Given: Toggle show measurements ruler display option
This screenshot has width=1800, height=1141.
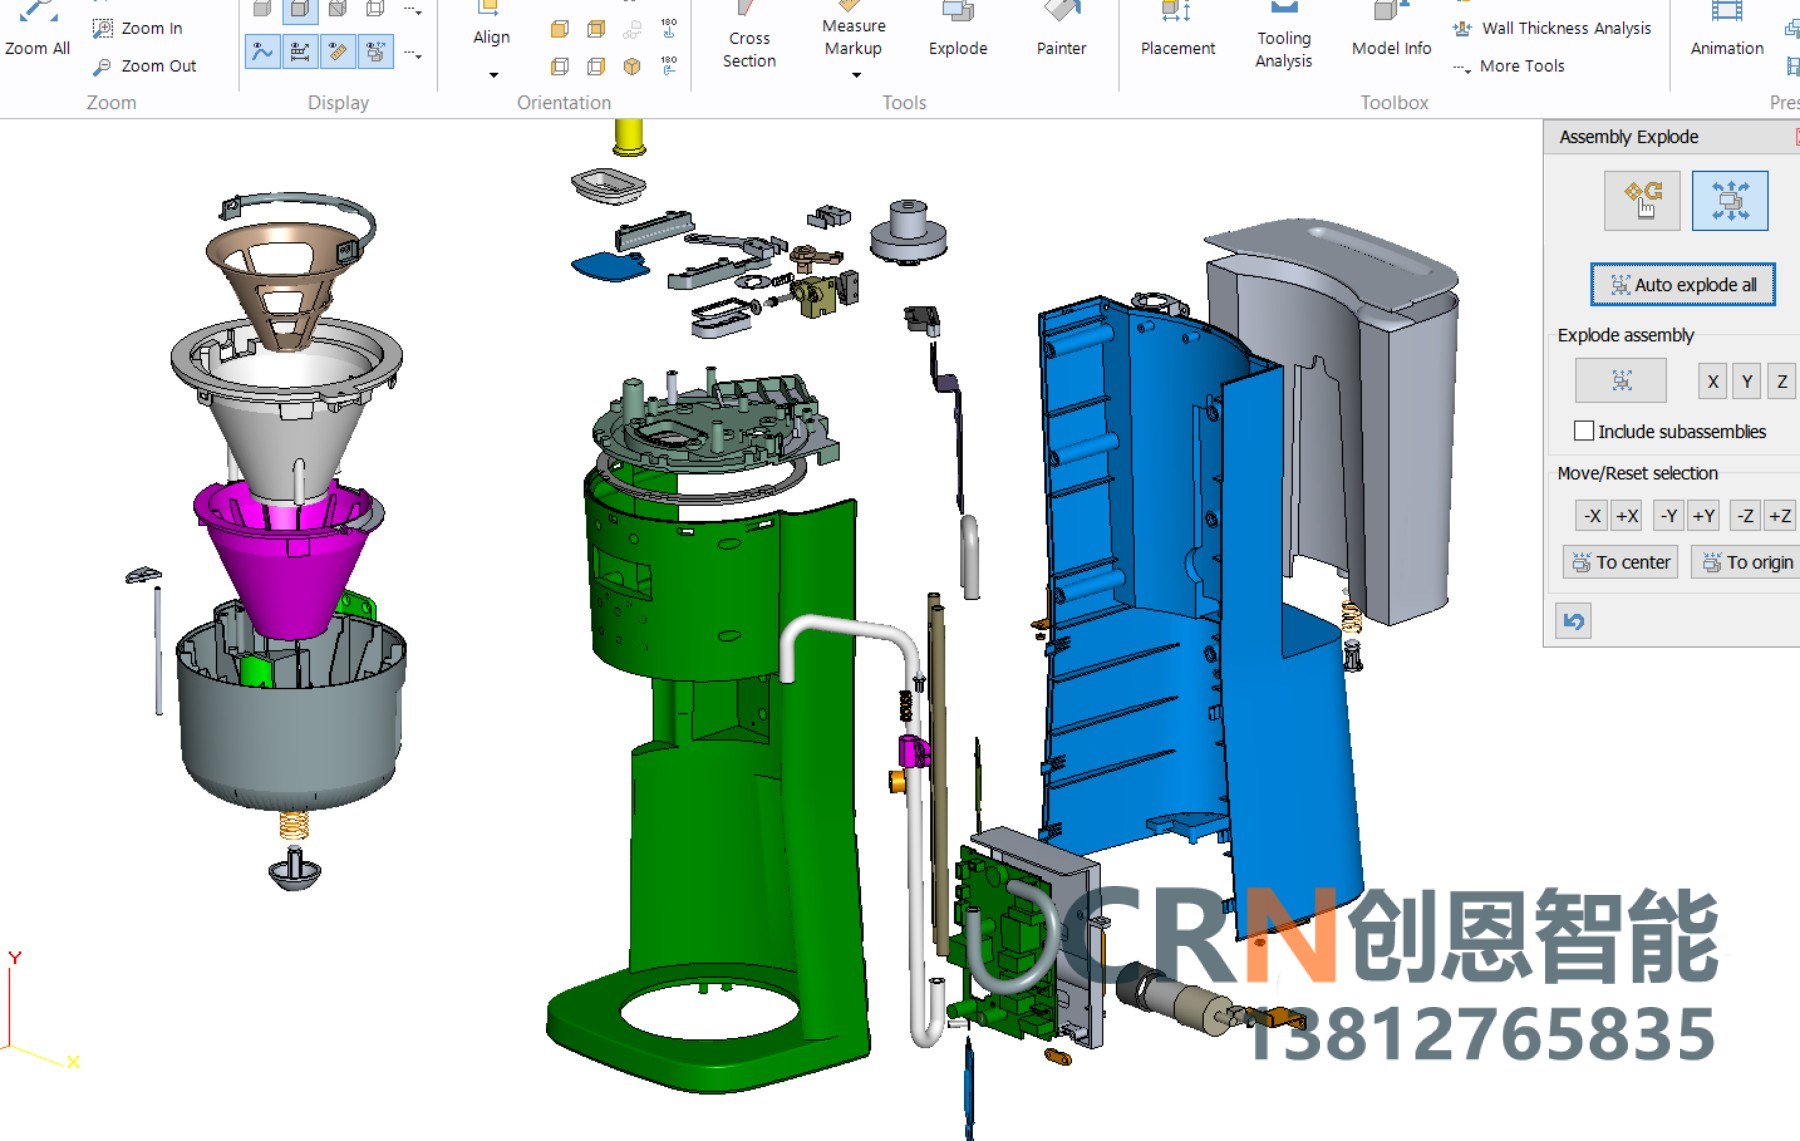Looking at the screenshot, I should [x=338, y=51].
